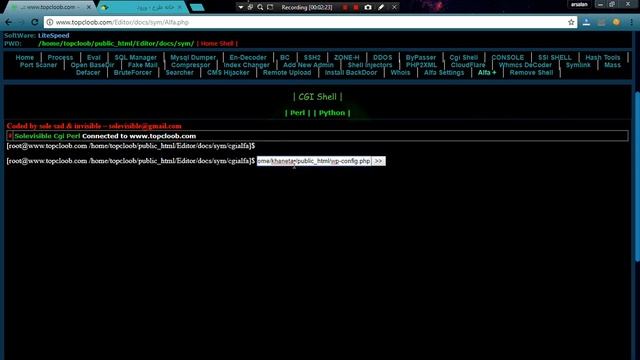Open PHP2XML
Screen dimensions: 640x360
pyautogui.click(x=421, y=65)
